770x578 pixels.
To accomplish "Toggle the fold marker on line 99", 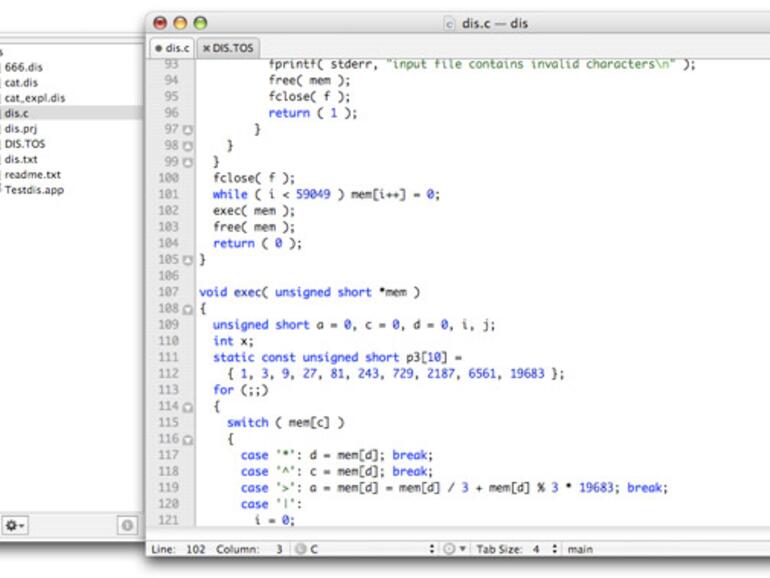I will [x=188, y=162].
